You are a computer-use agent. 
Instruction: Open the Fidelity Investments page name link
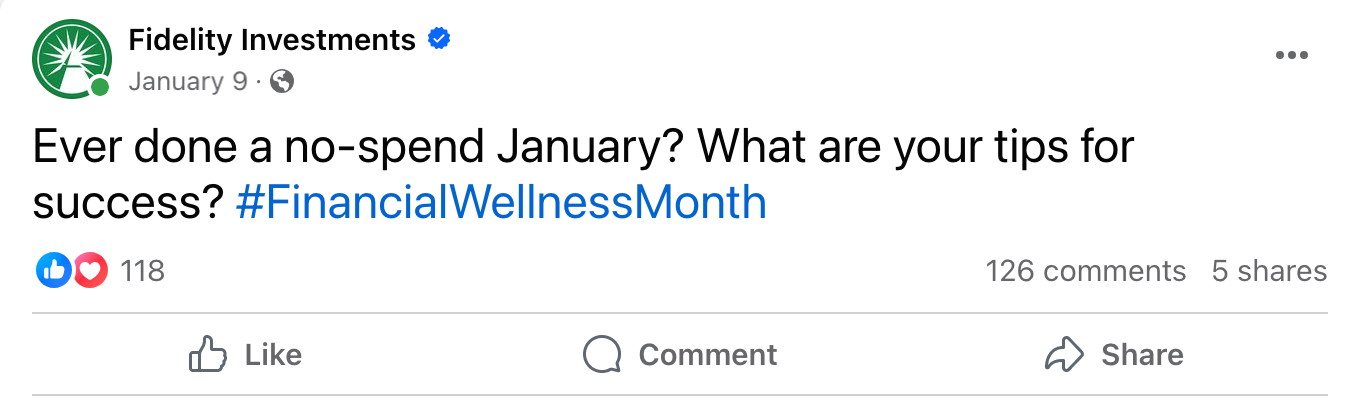(x=272, y=41)
